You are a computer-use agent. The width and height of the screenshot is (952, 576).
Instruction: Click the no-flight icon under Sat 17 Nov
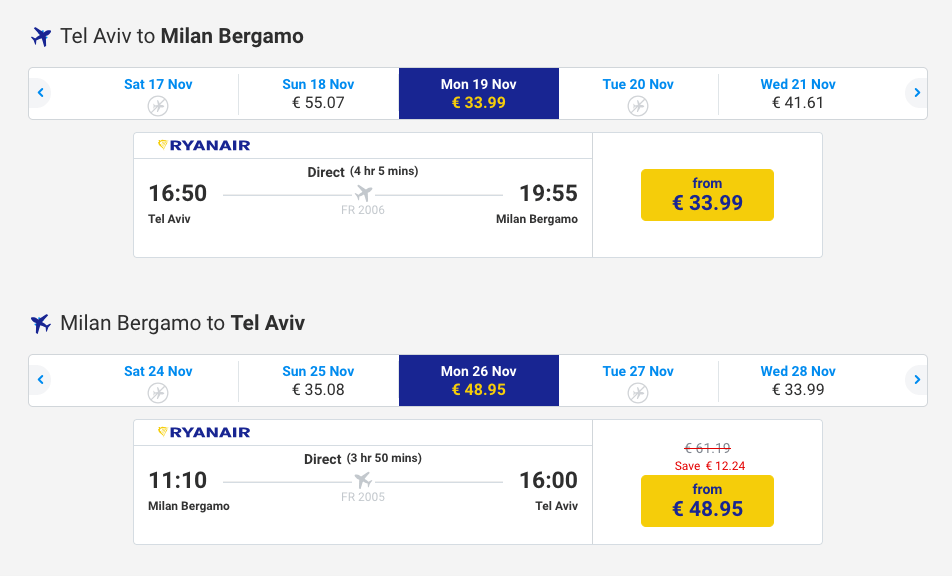tap(158, 105)
